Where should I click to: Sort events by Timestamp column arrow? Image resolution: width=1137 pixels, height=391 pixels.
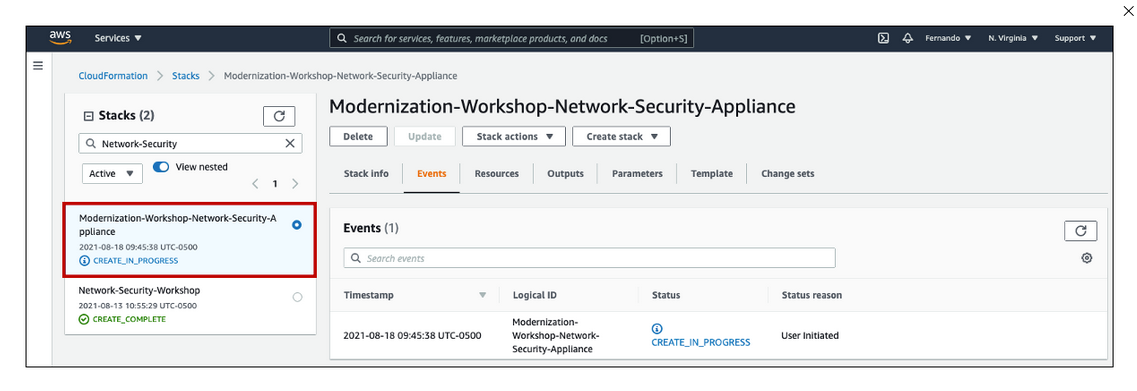482,295
